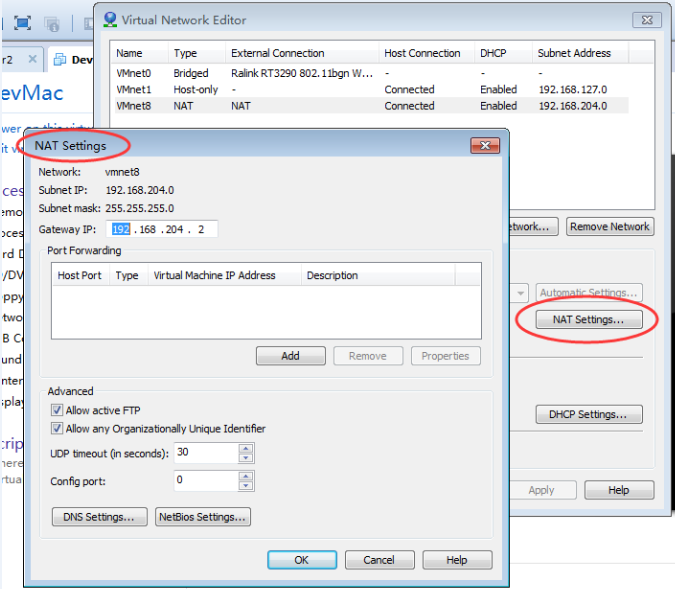Click the full screen toolbar icon
Screen dimensions: 675x589
click(x=22, y=23)
